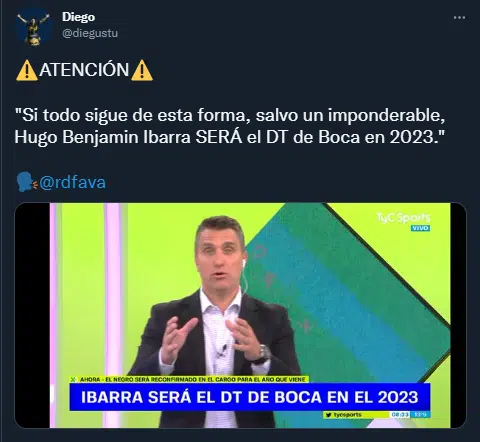The height and width of the screenshot is (442, 480).
Task: Click the @rdfava mention link
Action: click(x=72, y=182)
